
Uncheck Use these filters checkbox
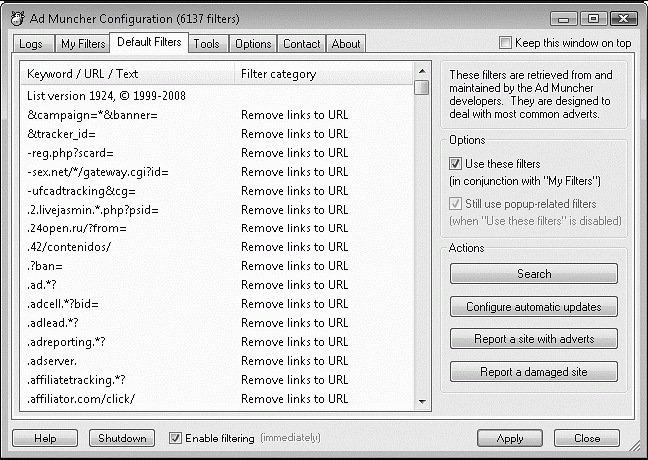pos(455,164)
